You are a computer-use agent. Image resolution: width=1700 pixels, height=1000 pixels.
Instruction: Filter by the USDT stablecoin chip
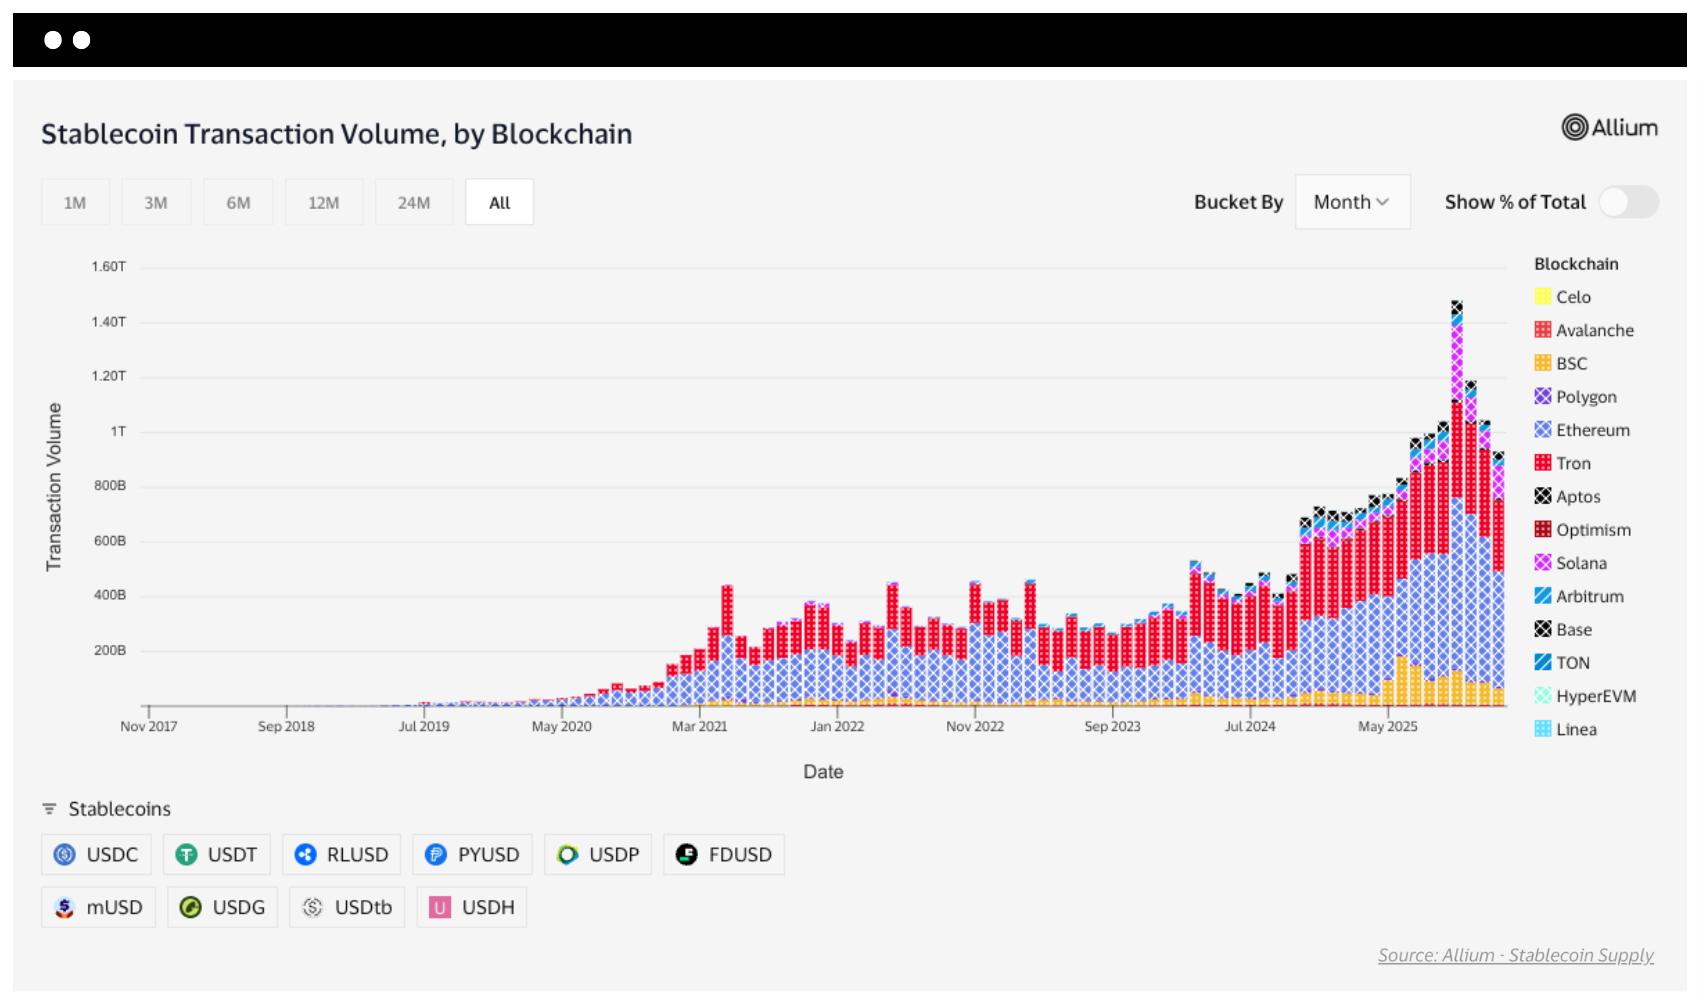click(216, 854)
